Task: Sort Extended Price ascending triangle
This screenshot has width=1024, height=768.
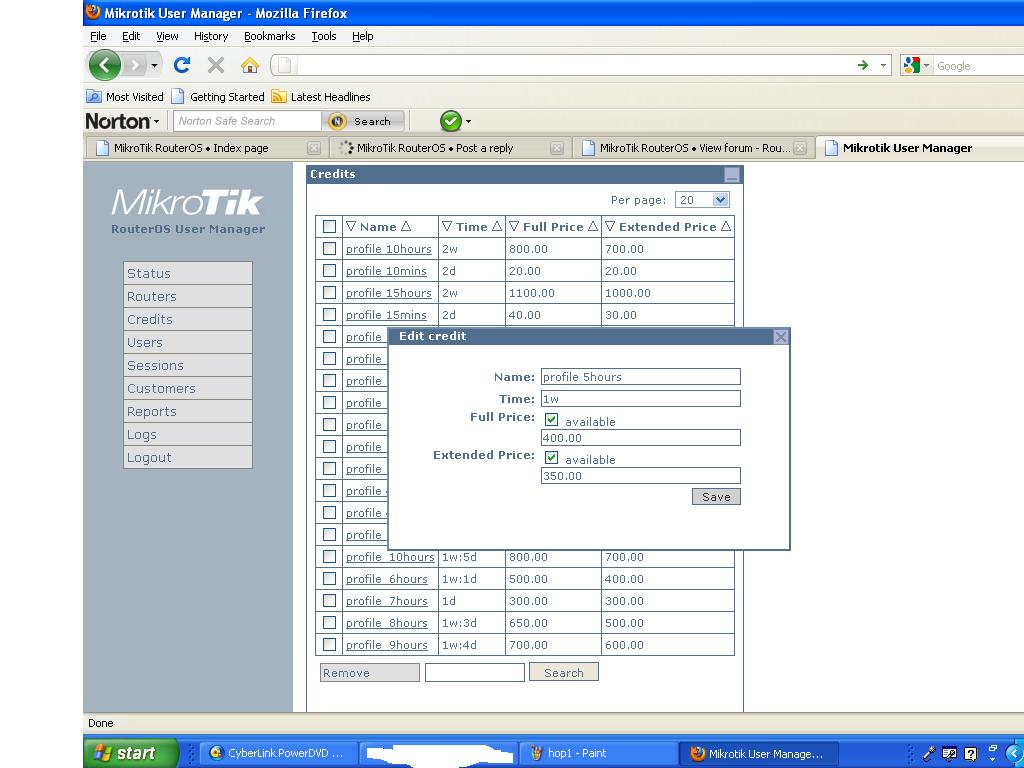Action: click(x=726, y=227)
